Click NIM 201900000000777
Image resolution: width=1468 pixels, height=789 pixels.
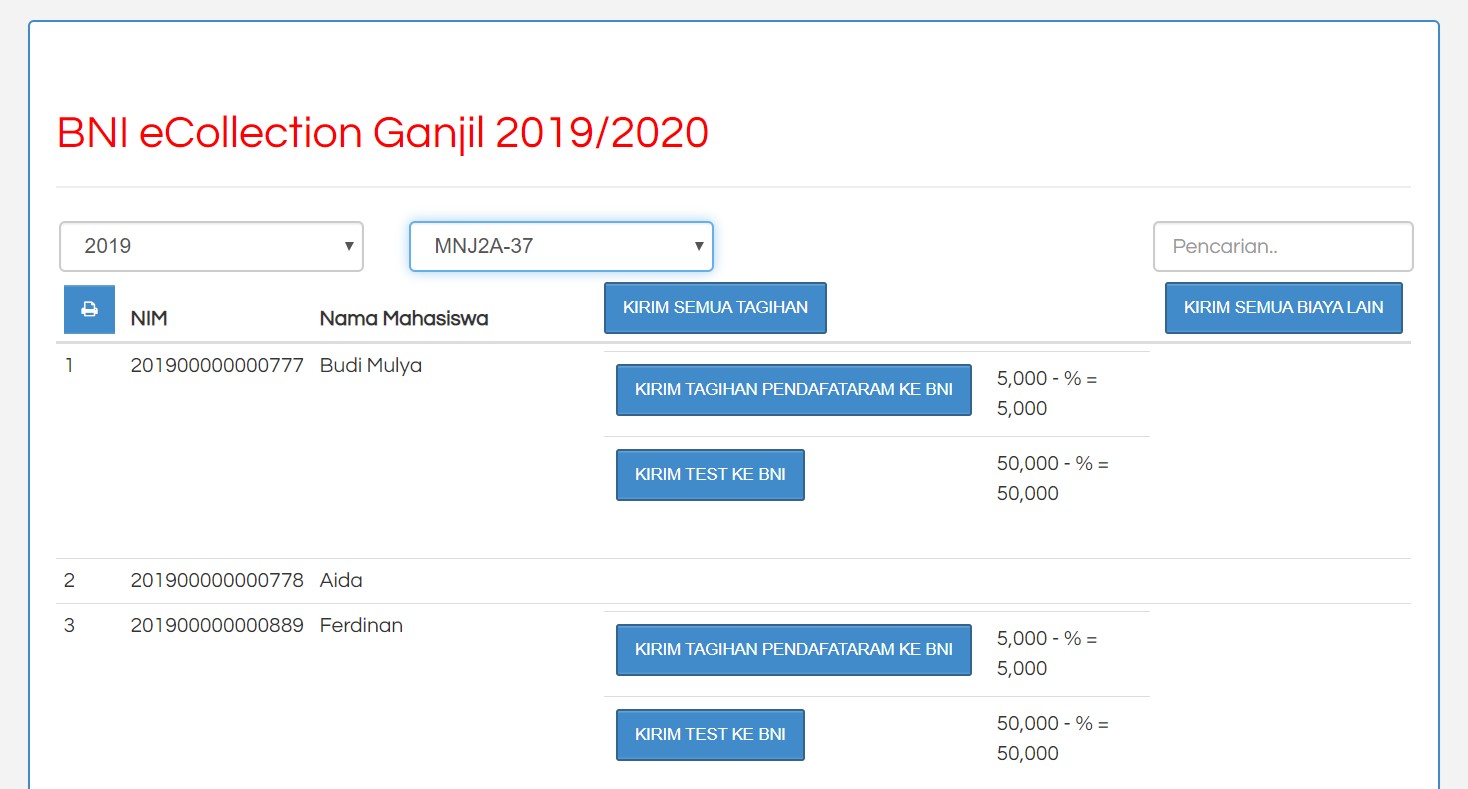(x=217, y=366)
